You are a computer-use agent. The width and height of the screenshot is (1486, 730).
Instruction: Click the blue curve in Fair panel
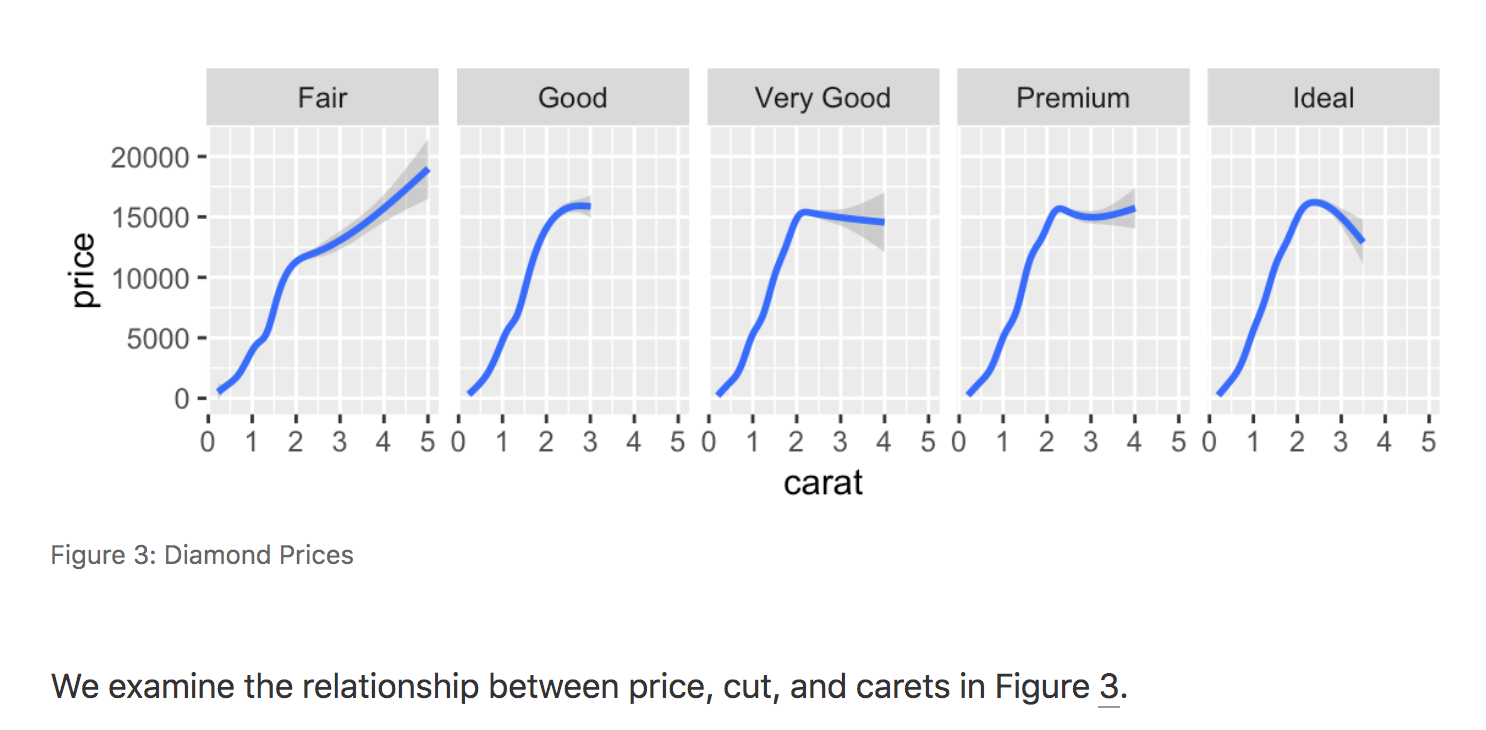coord(340,240)
